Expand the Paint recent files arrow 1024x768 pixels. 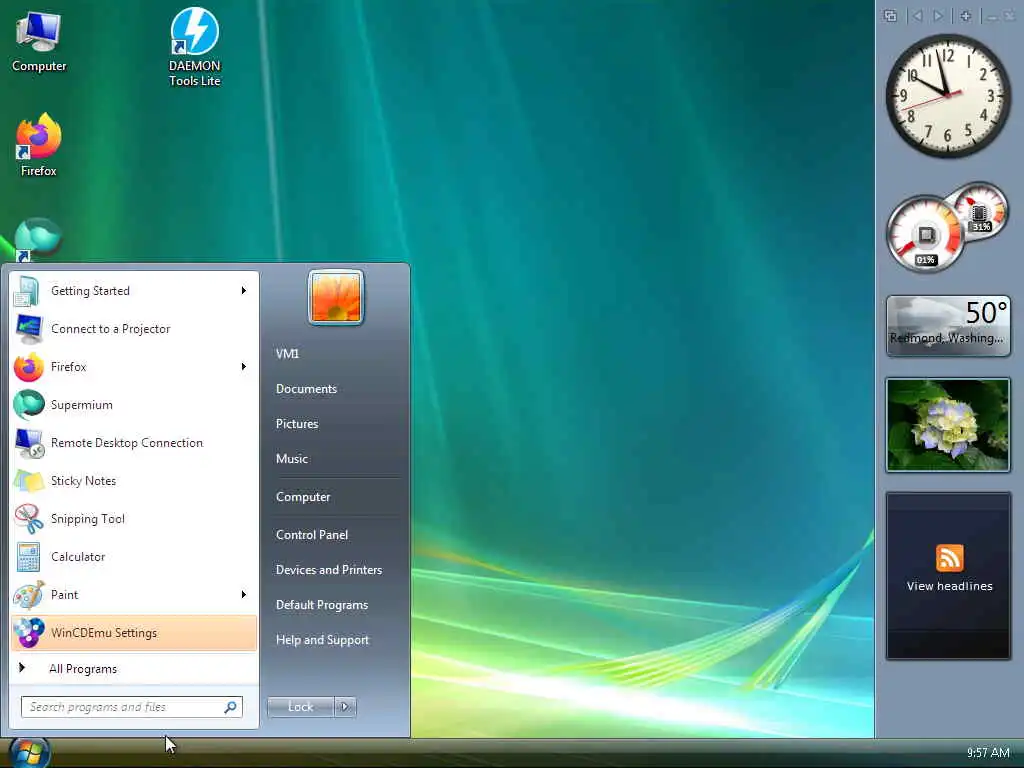pyautogui.click(x=244, y=595)
